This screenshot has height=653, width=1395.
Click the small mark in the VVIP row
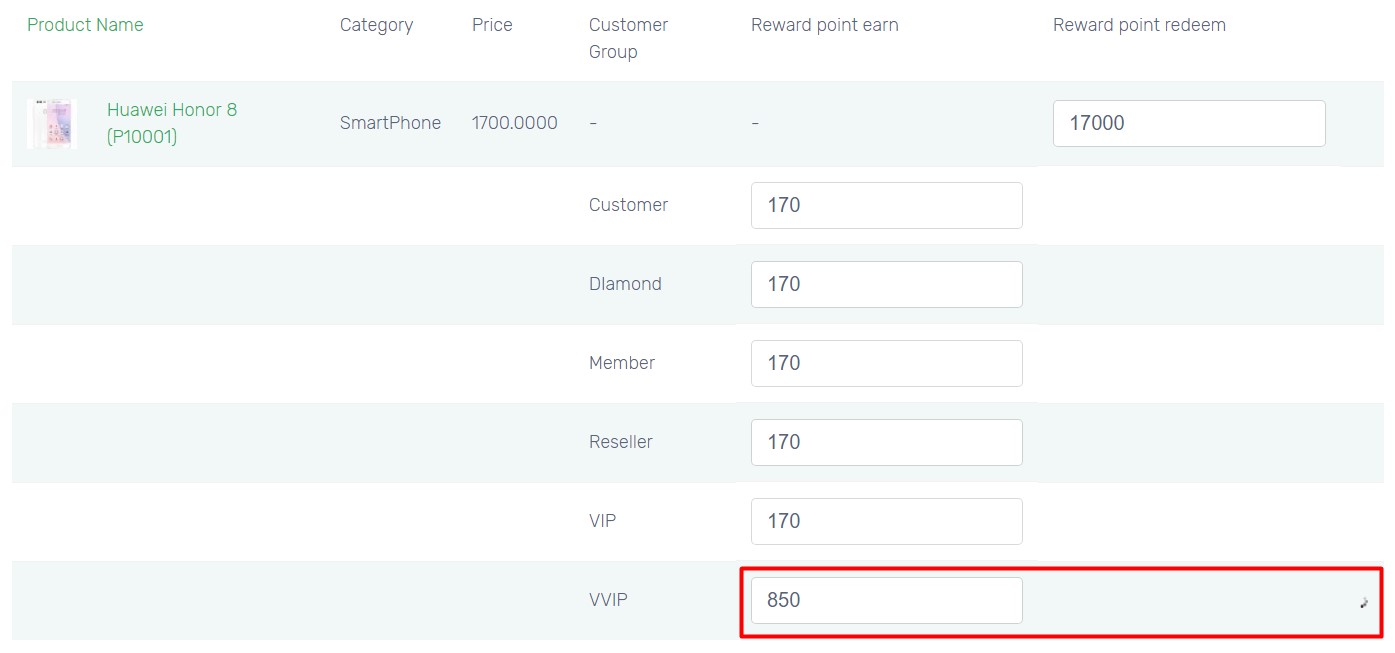pyautogui.click(x=1363, y=602)
